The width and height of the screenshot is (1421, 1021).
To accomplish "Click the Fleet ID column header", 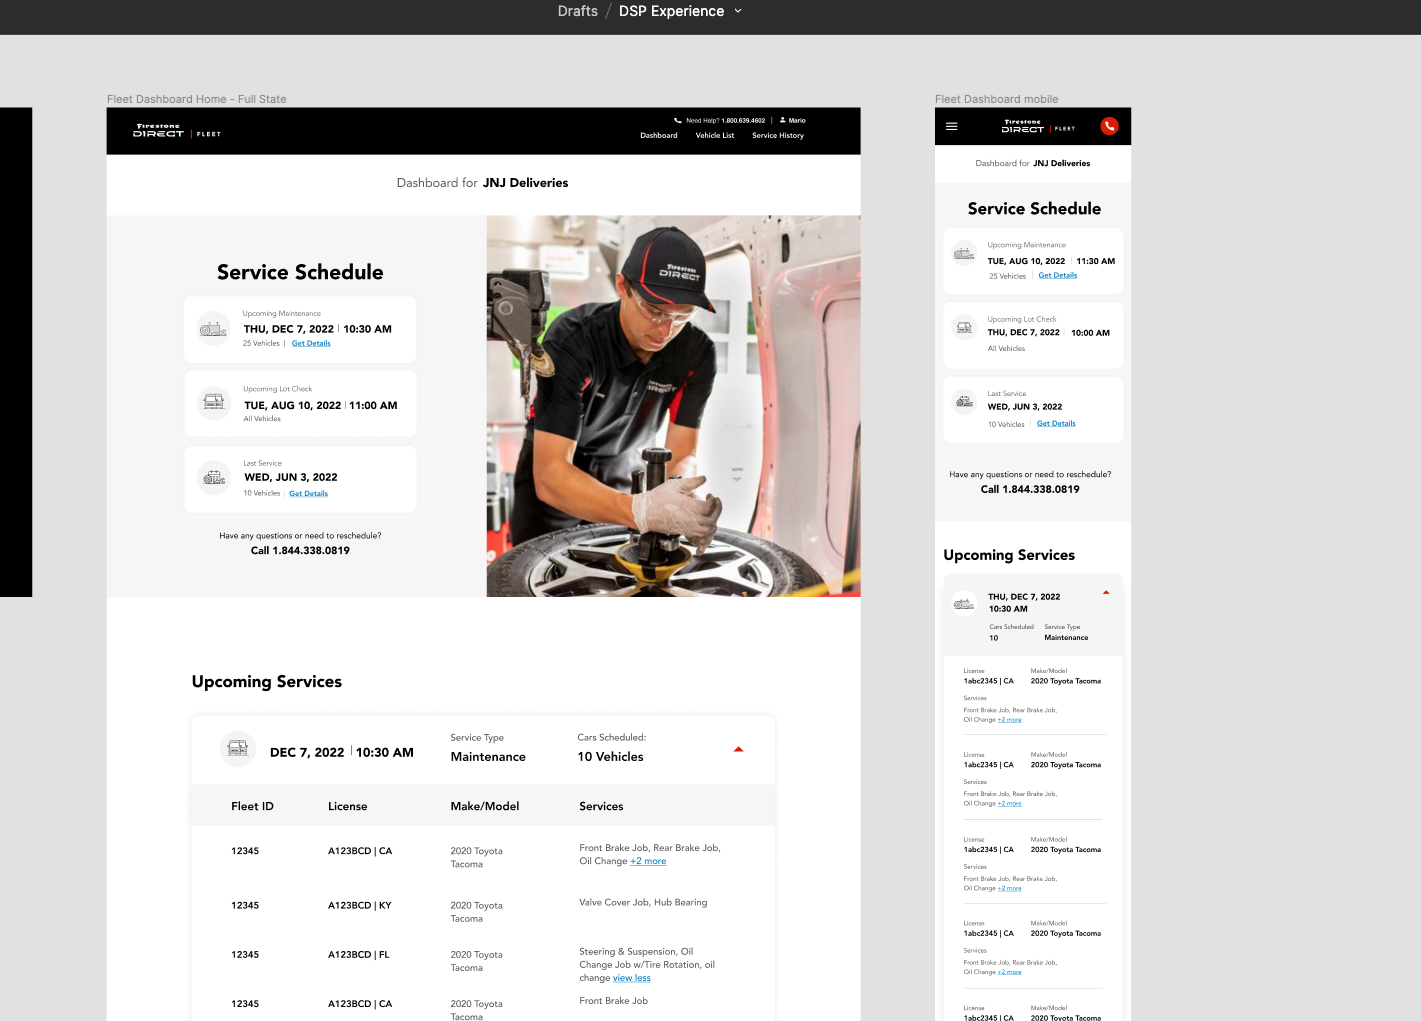I will point(252,806).
